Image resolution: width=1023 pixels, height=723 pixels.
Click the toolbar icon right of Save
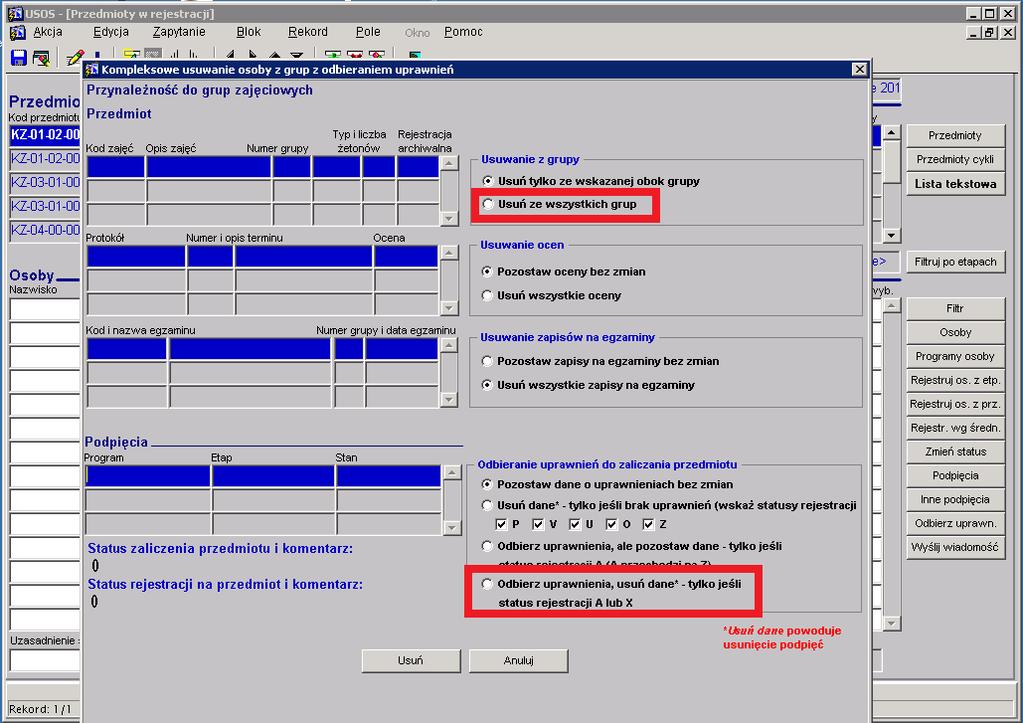tap(41, 58)
